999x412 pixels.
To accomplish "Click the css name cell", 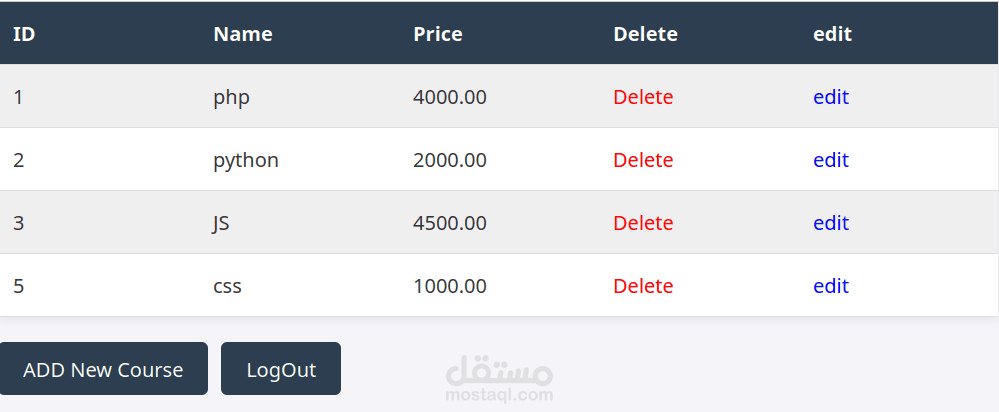I will point(227,286).
